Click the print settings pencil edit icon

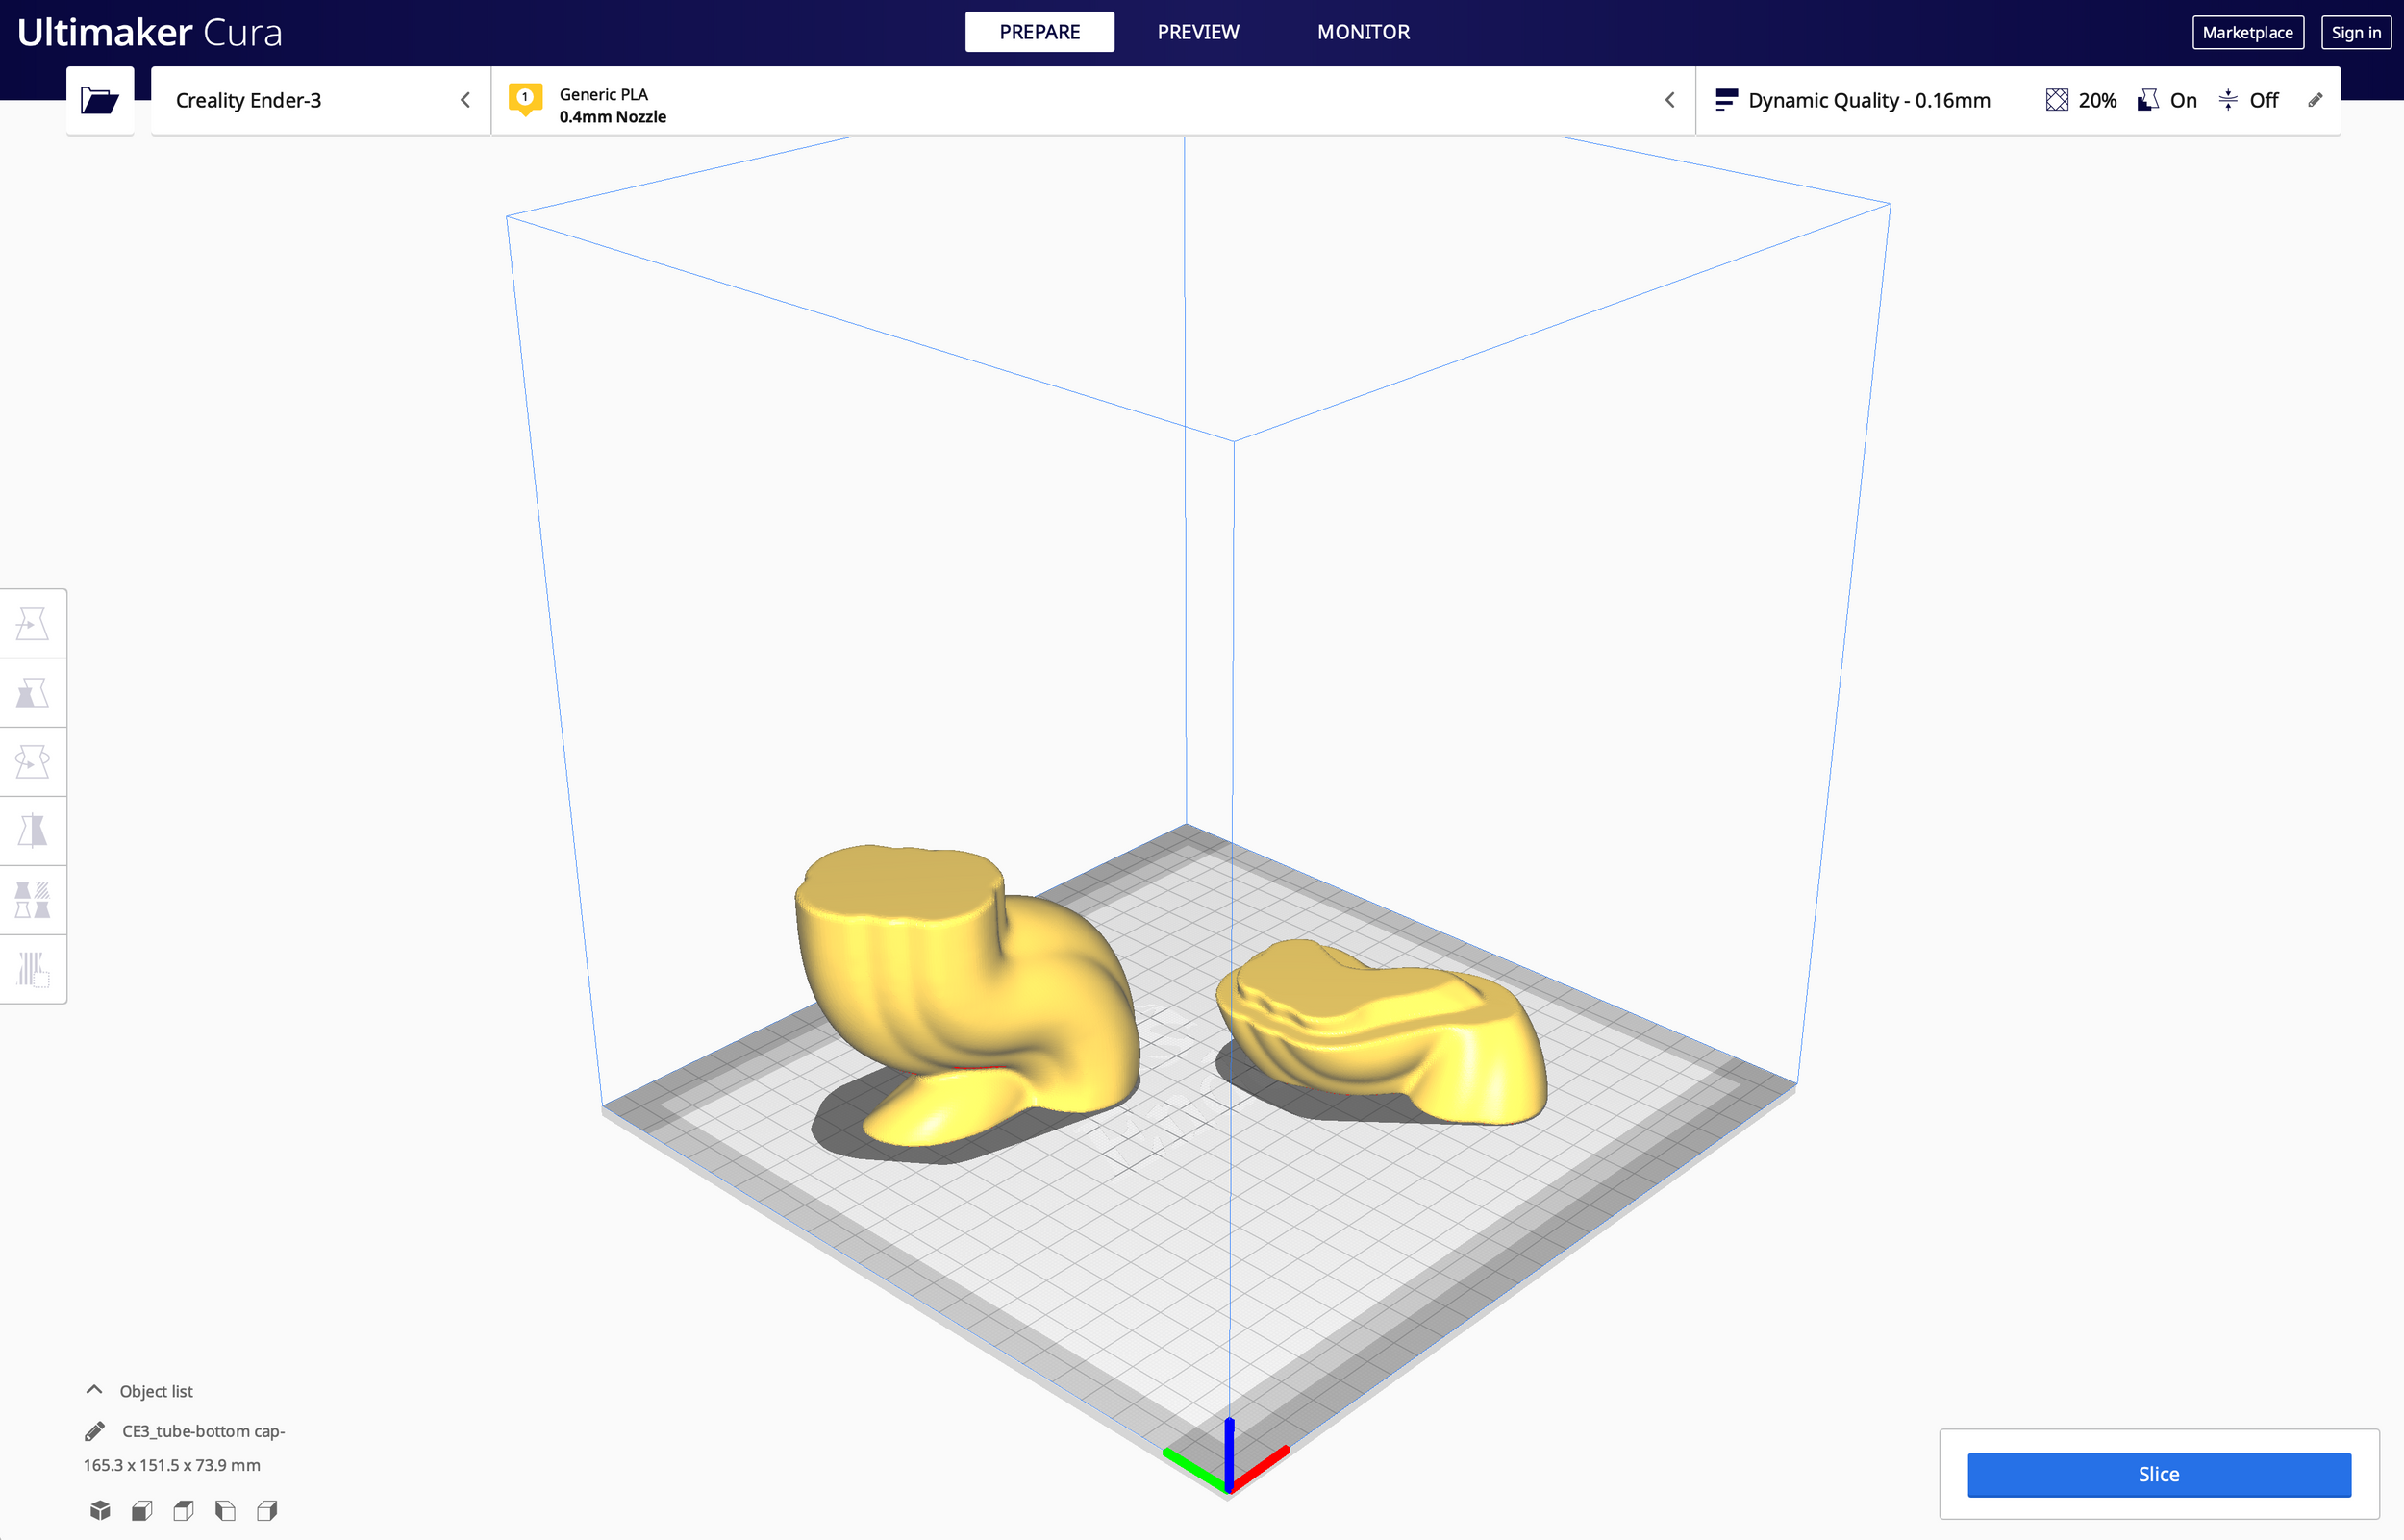[x=2315, y=100]
